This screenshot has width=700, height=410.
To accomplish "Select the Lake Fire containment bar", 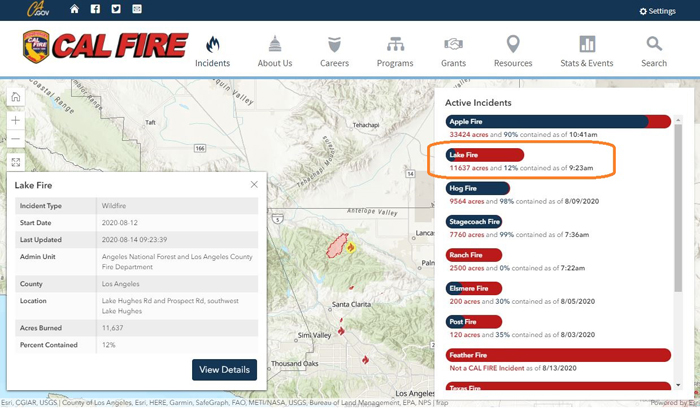I will [485, 155].
